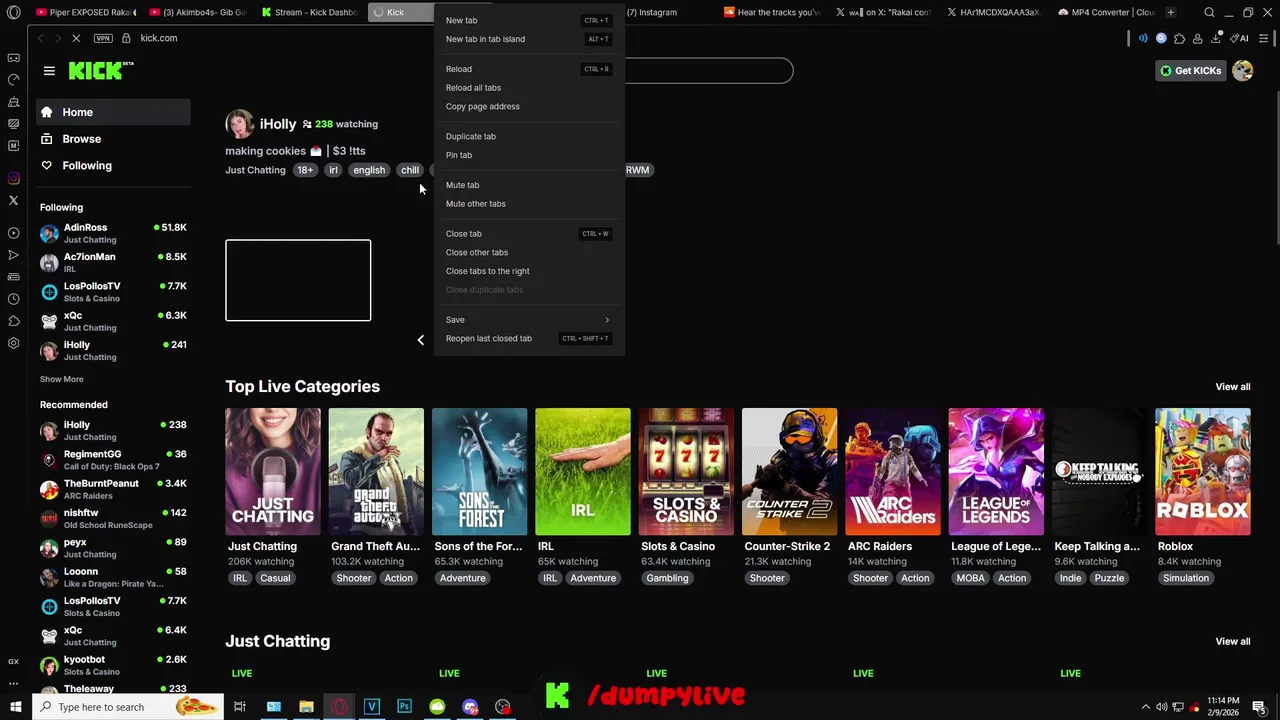Open X (Twitter) in the Opera sidebar
The image size is (1280, 720).
click(x=13, y=201)
